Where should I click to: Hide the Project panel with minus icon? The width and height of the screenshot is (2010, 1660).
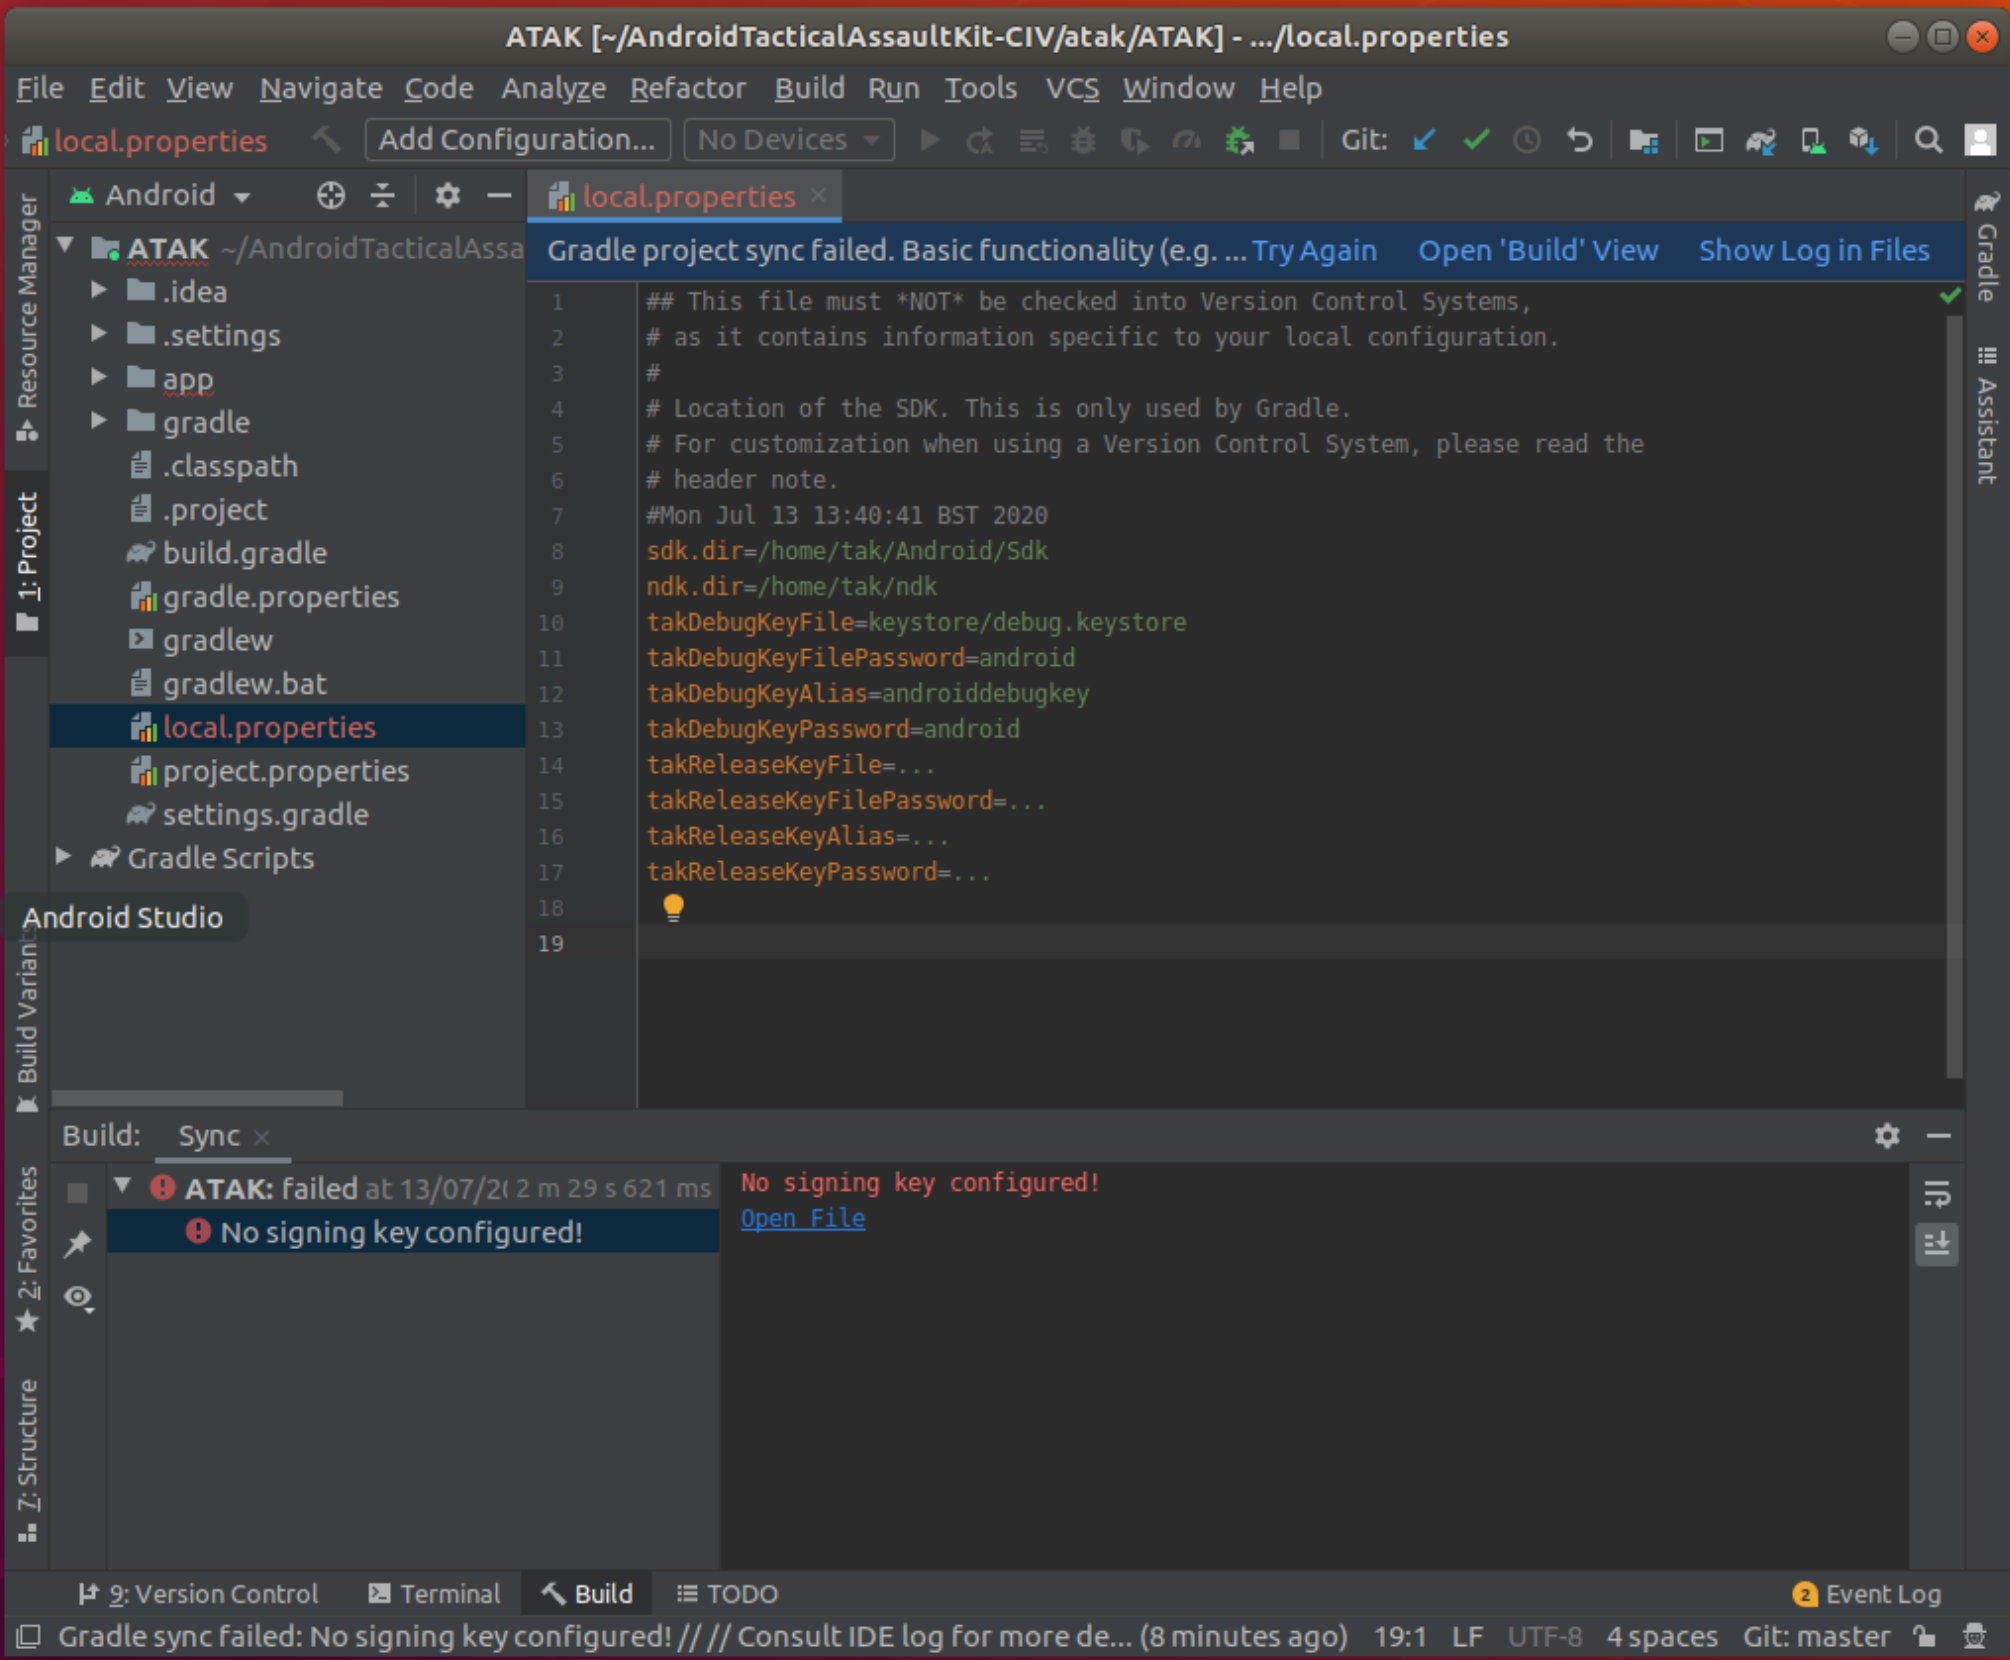click(499, 195)
